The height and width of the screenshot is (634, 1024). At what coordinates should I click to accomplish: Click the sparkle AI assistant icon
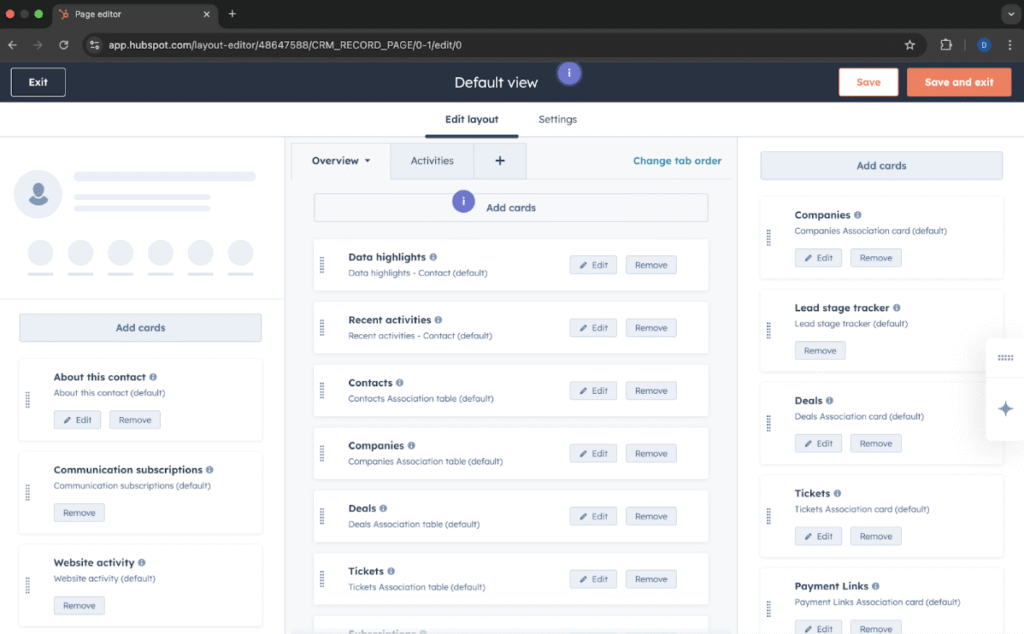[1005, 408]
